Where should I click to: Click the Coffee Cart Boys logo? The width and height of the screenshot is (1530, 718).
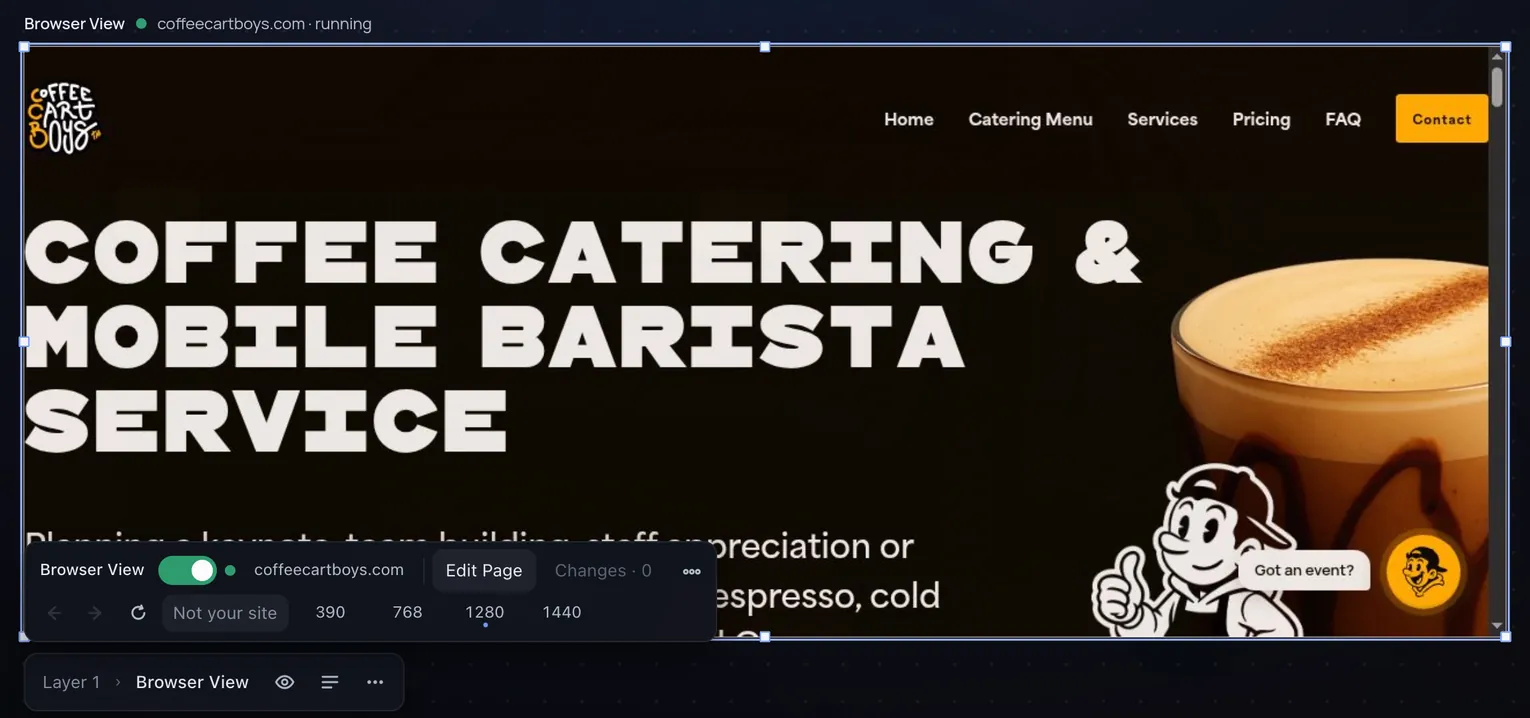click(65, 118)
